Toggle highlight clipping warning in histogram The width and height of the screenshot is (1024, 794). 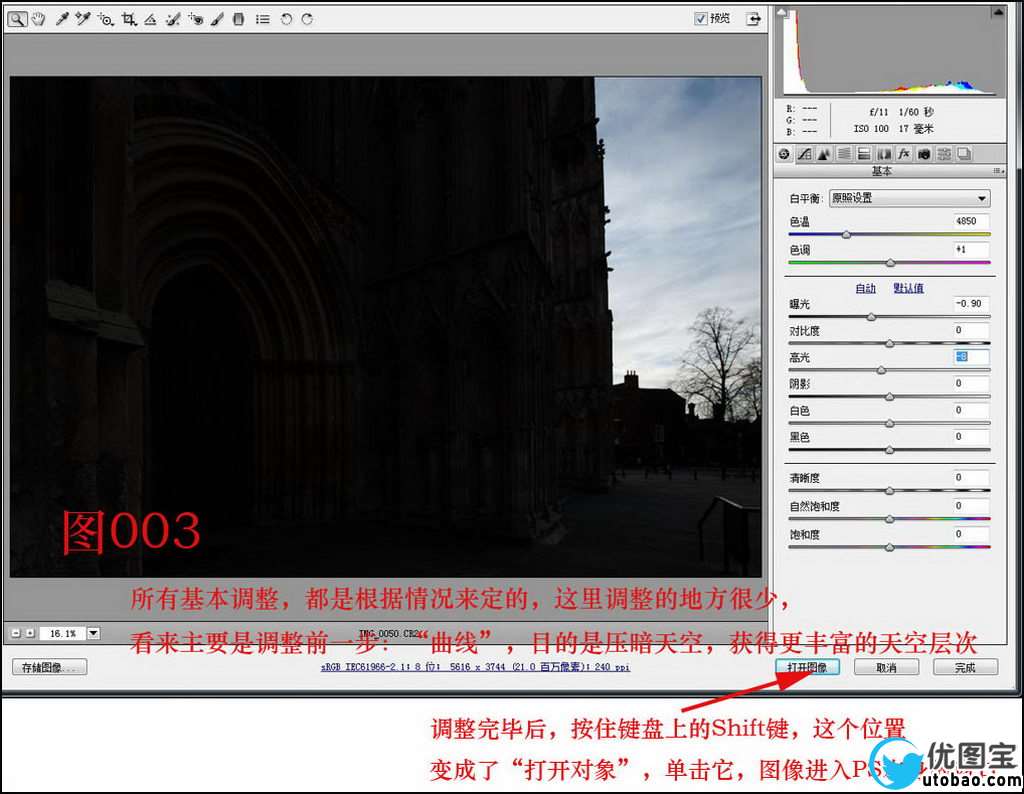tap(998, 12)
